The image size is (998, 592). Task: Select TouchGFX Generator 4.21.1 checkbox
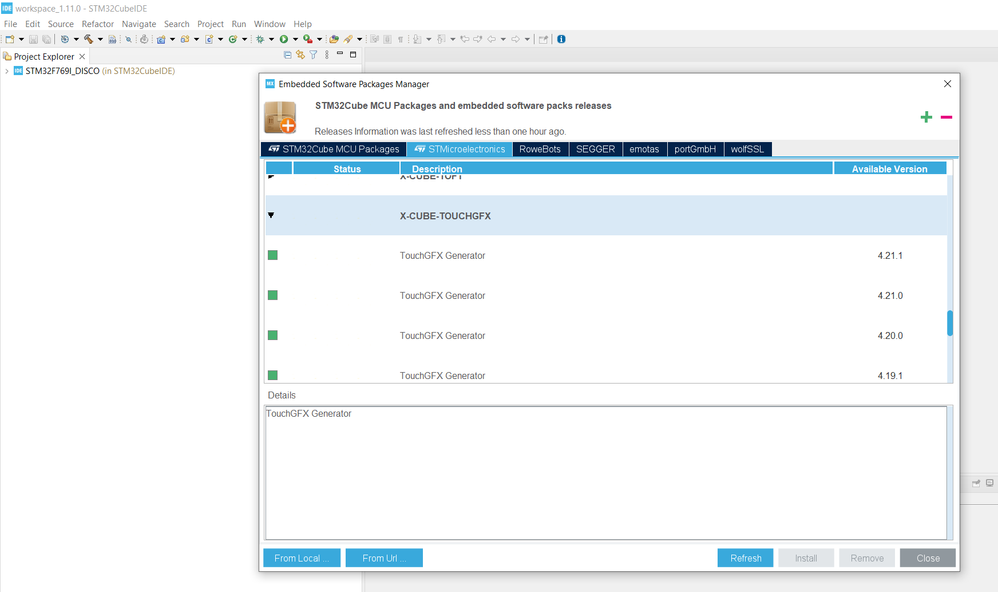[x=272, y=255]
